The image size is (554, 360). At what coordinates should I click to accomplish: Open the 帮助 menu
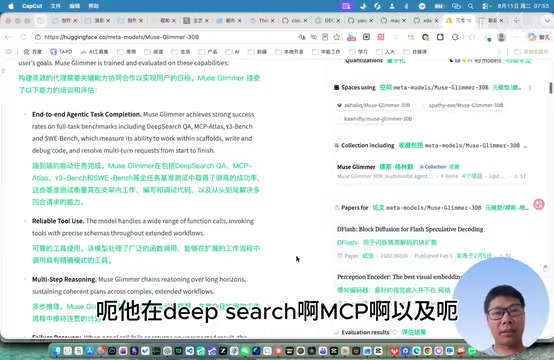pyautogui.click(x=94, y=6)
